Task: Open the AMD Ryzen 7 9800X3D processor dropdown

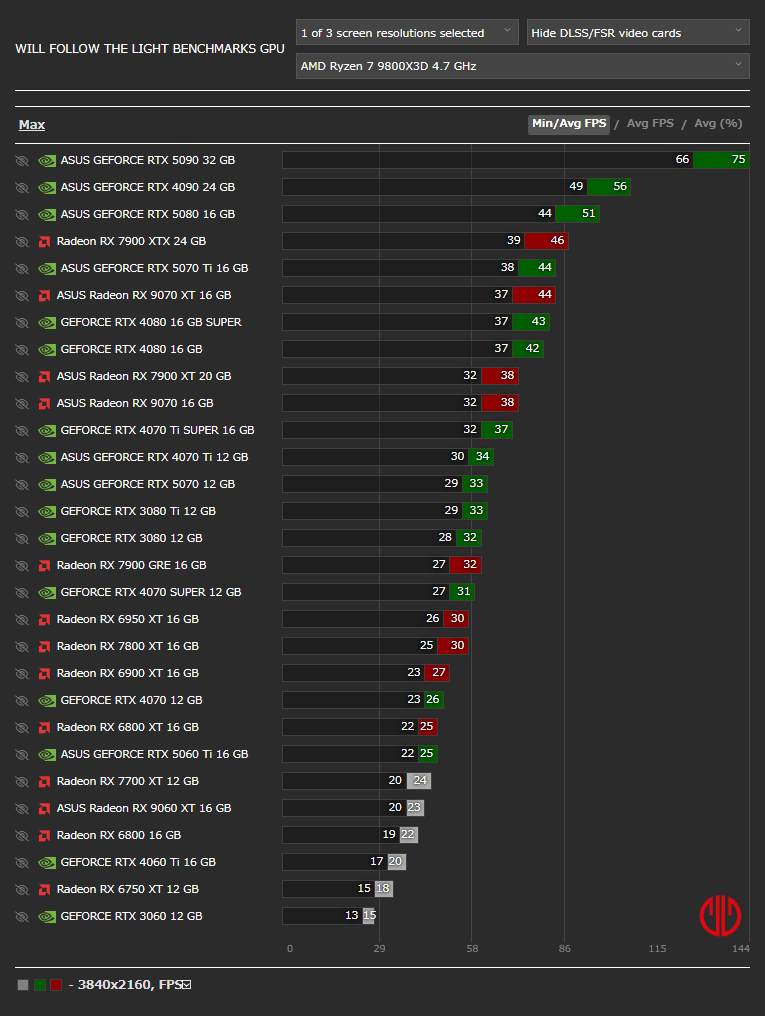Action: (x=523, y=66)
